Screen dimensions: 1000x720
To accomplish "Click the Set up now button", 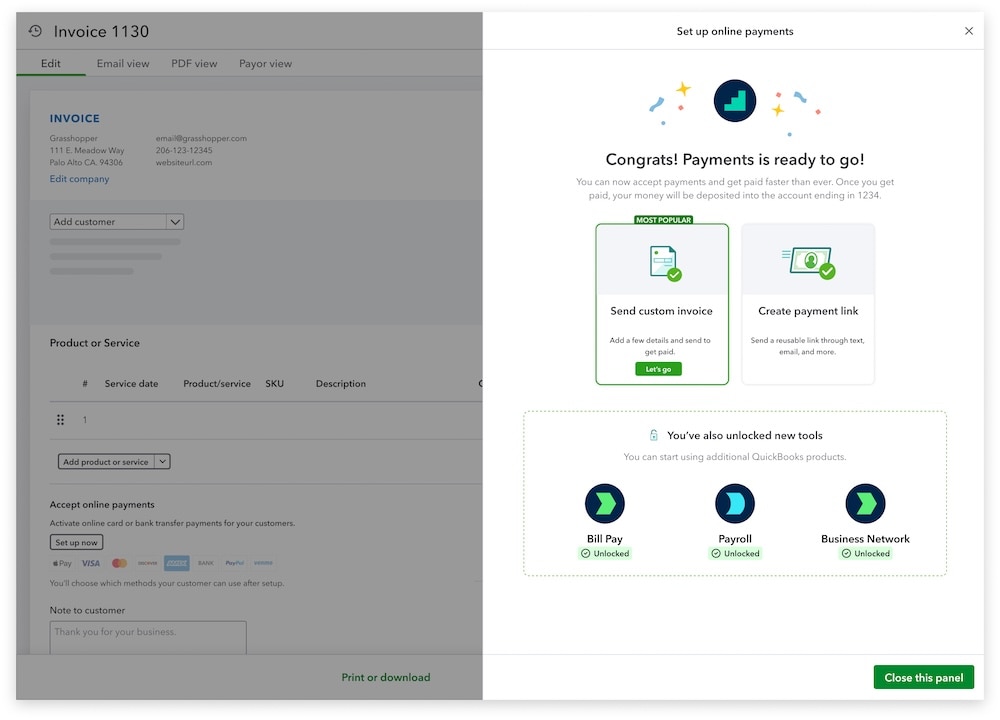I will pyautogui.click(x=76, y=541).
